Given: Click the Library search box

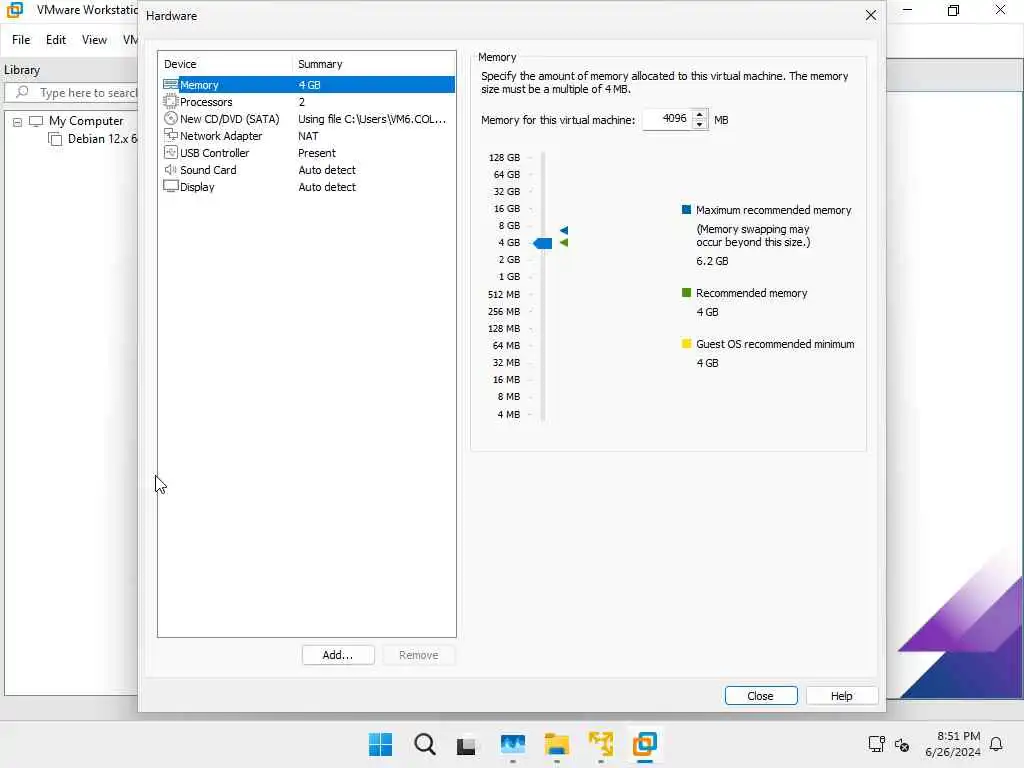Looking at the screenshot, I should (72, 92).
